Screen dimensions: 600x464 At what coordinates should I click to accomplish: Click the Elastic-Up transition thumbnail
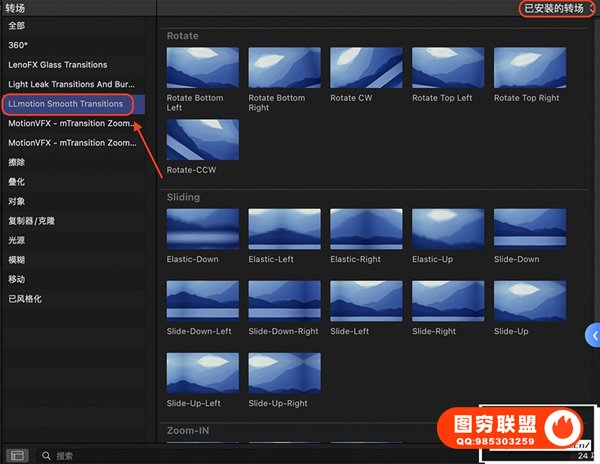(x=448, y=229)
